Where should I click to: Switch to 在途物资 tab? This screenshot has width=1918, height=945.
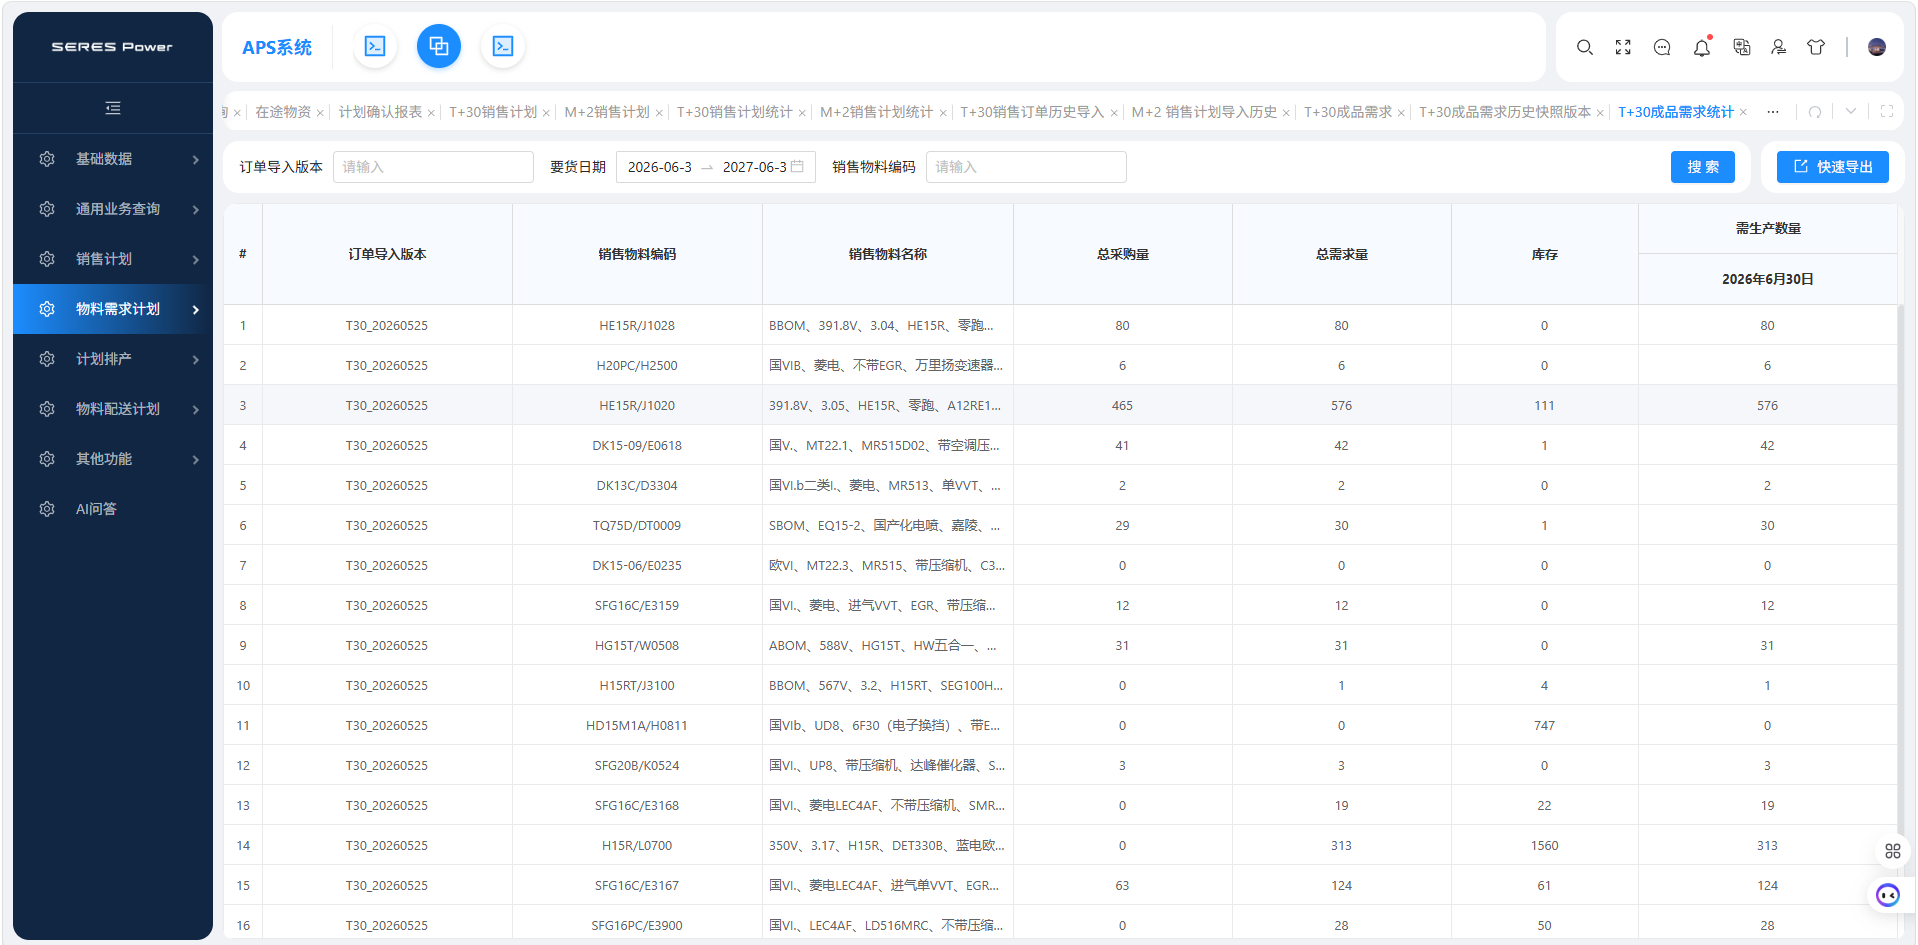point(283,112)
